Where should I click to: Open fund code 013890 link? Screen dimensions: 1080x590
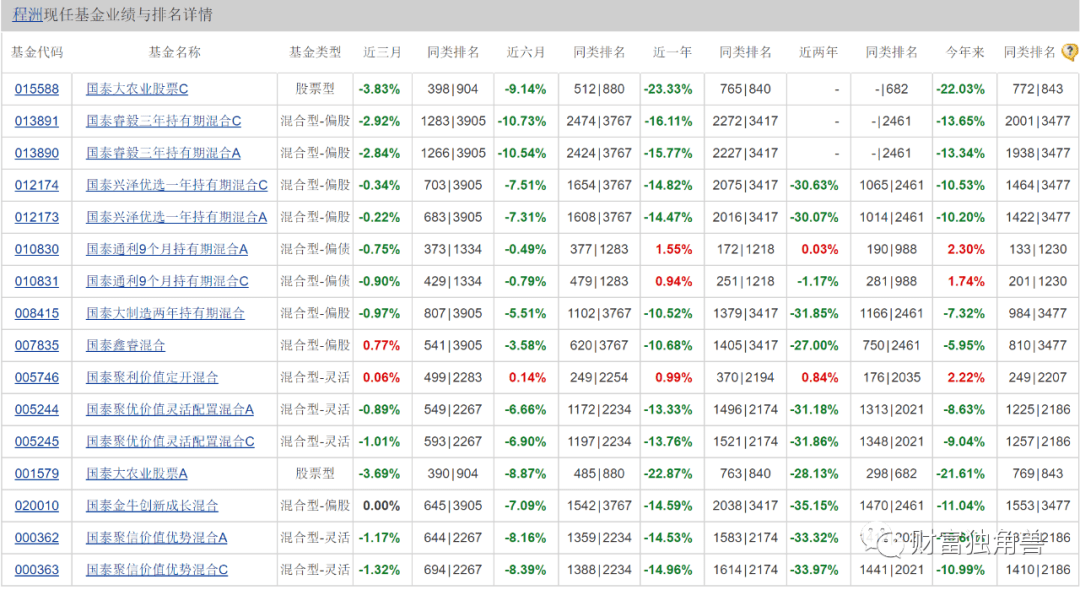point(37,153)
